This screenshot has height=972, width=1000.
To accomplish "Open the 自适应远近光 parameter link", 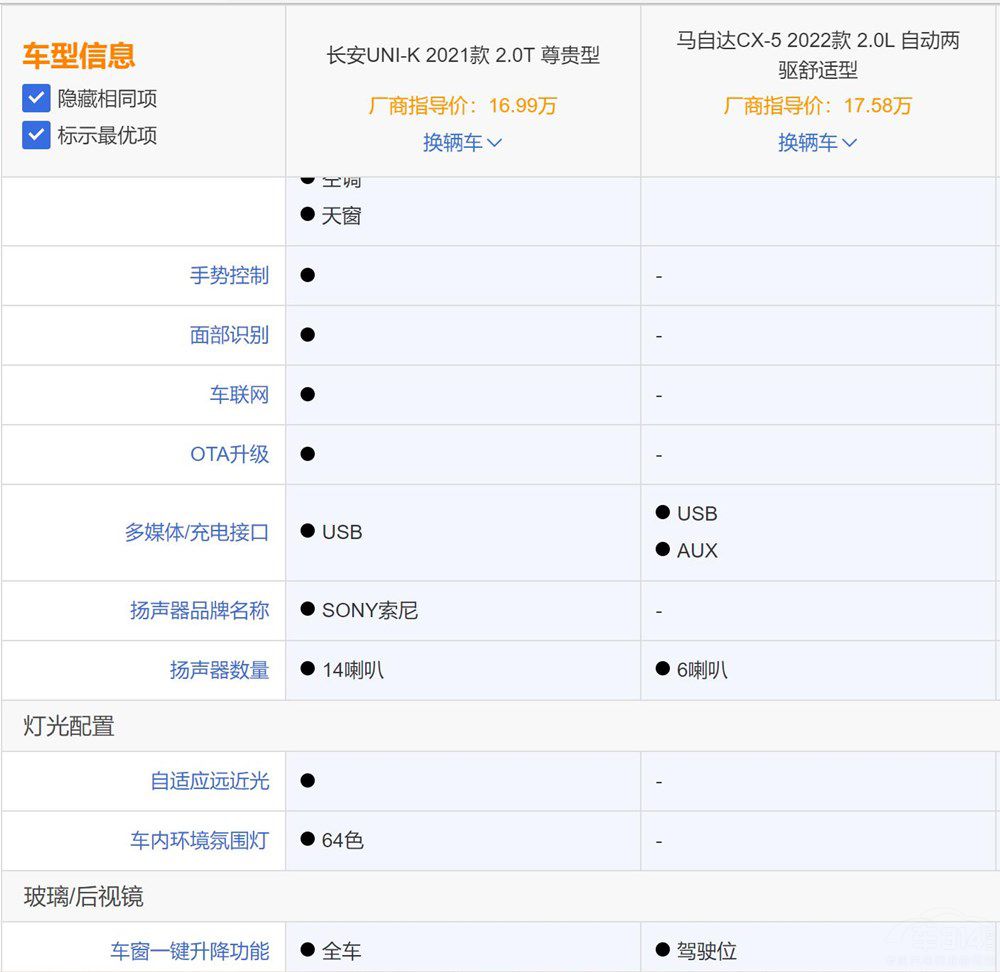I will click(209, 780).
